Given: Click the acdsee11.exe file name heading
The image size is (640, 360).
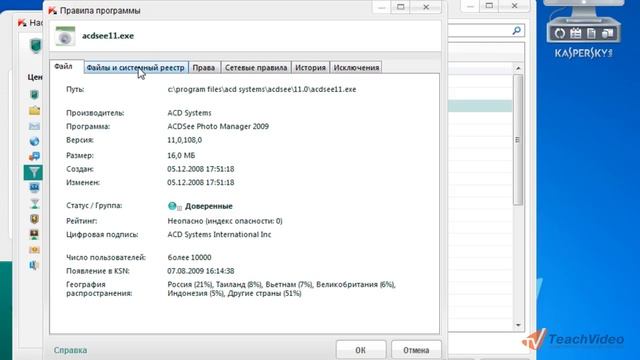Looking at the screenshot, I should tap(108, 36).
